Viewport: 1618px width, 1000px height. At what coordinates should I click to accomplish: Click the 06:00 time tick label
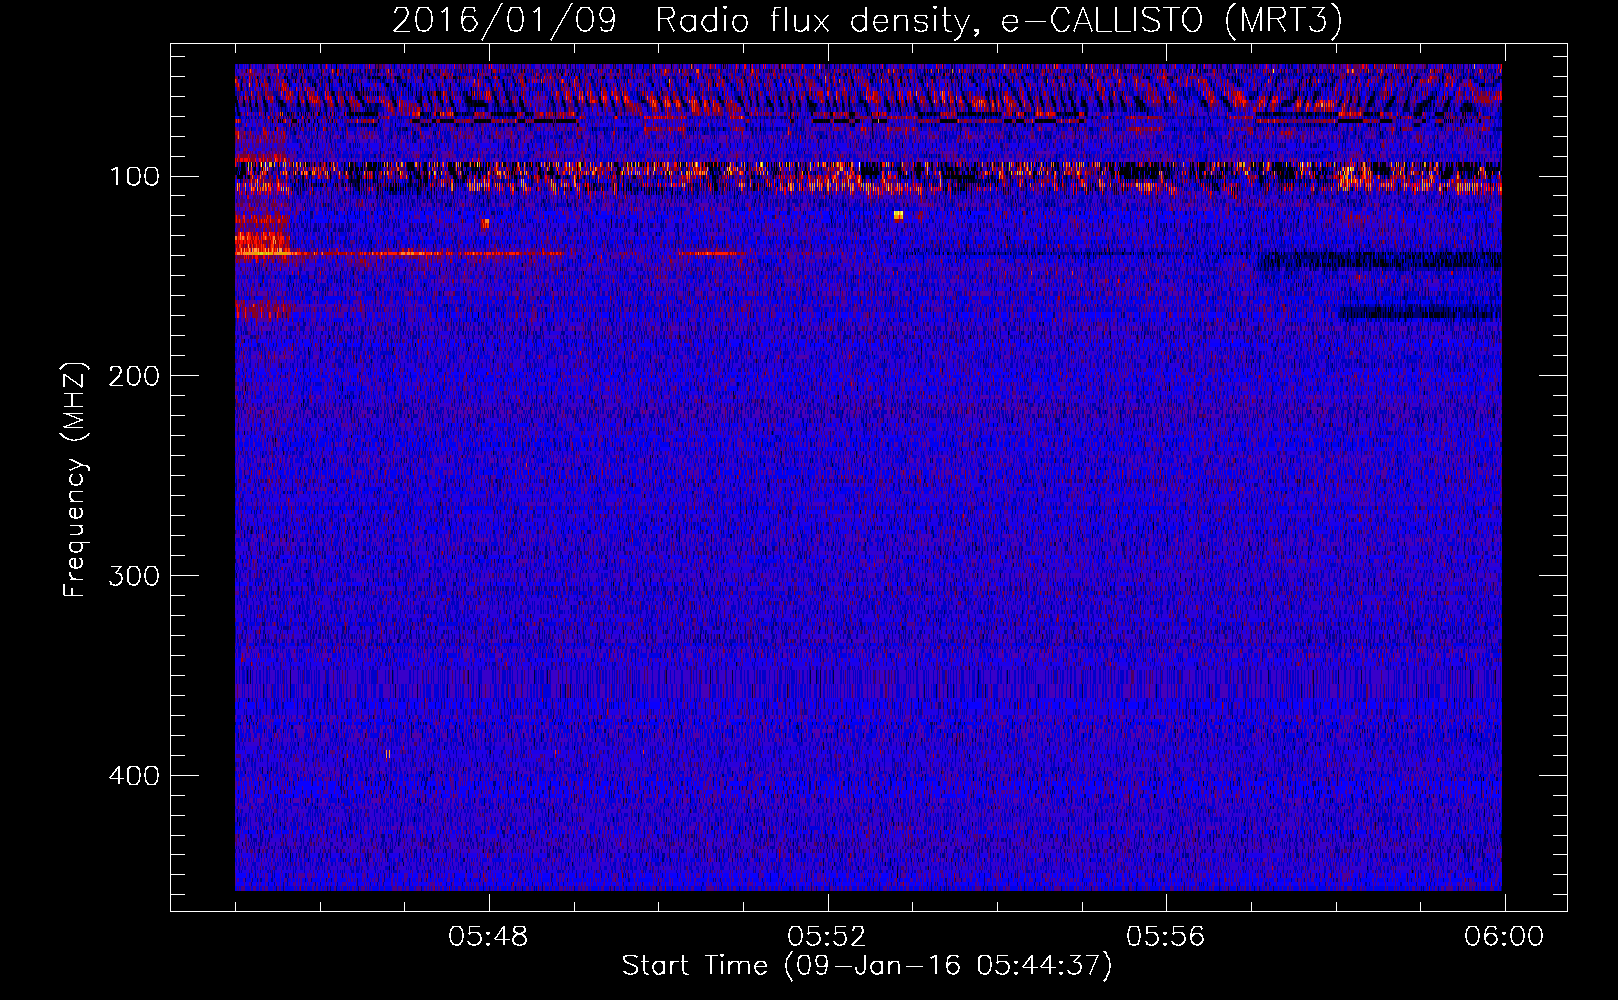(x=1504, y=937)
